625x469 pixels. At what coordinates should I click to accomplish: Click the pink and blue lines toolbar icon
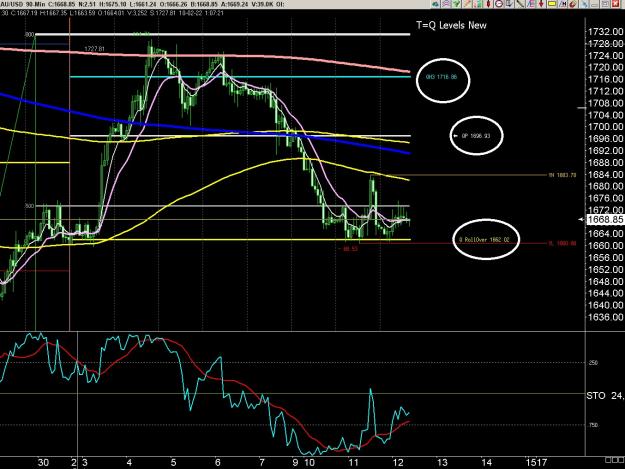(x=531, y=4)
